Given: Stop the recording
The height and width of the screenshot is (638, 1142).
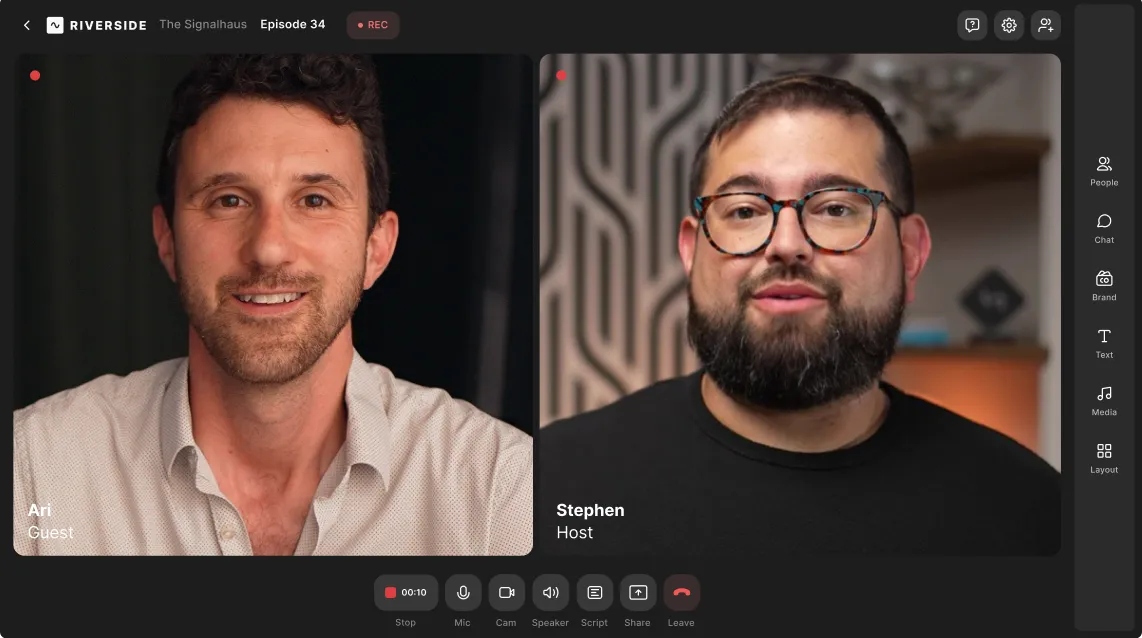Looking at the screenshot, I should [x=405, y=592].
